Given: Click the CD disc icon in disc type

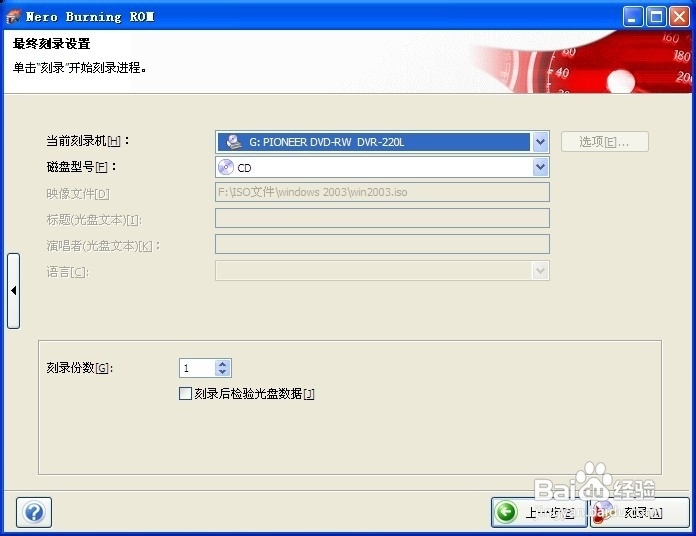Looking at the screenshot, I should [226, 167].
